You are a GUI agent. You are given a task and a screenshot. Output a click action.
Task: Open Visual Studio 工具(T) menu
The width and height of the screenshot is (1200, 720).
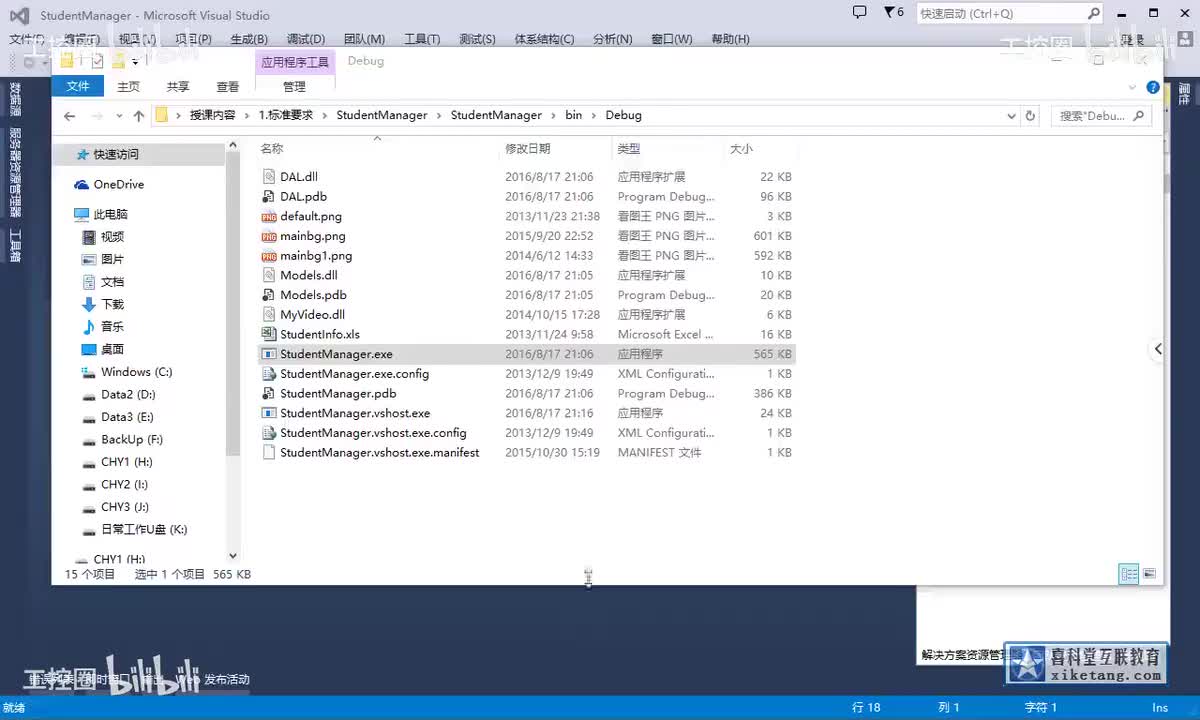tap(421, 39)
